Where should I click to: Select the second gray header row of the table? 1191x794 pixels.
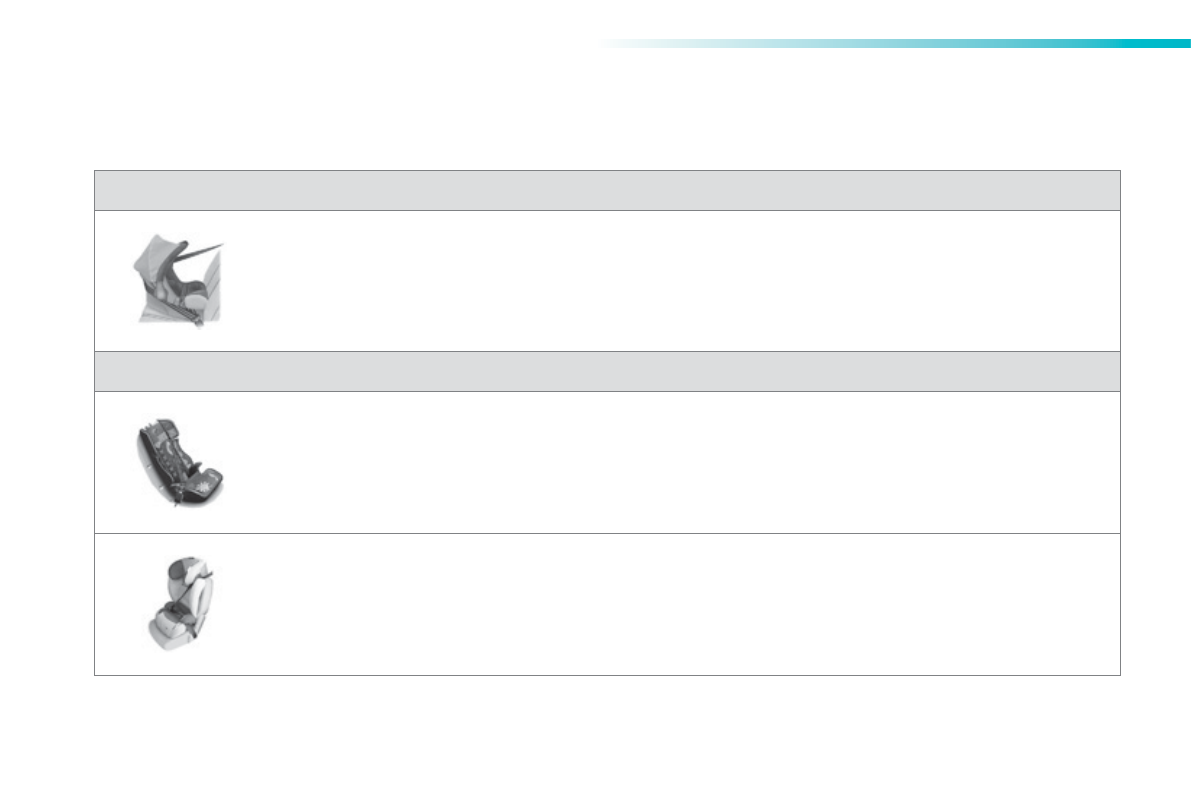point(606,371)
